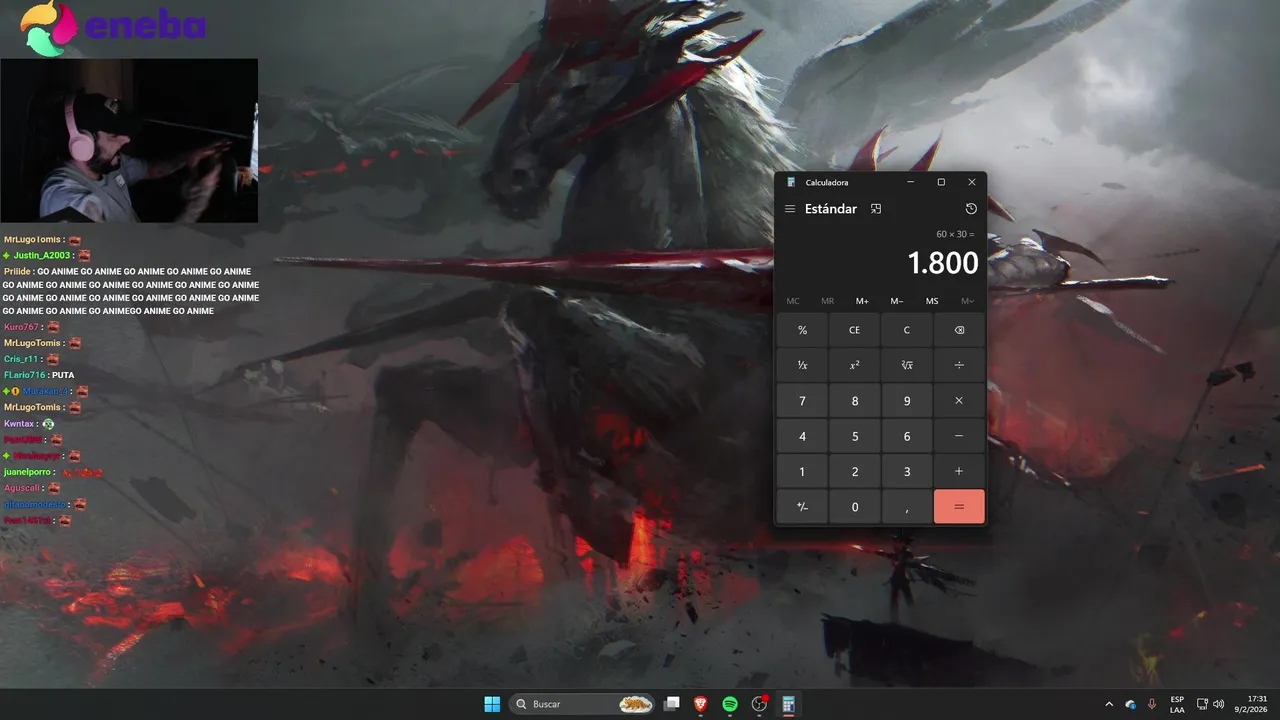This screenshot has height=720, width=1280.
Task: Click the MS memory store button
Action: (932, 301)
